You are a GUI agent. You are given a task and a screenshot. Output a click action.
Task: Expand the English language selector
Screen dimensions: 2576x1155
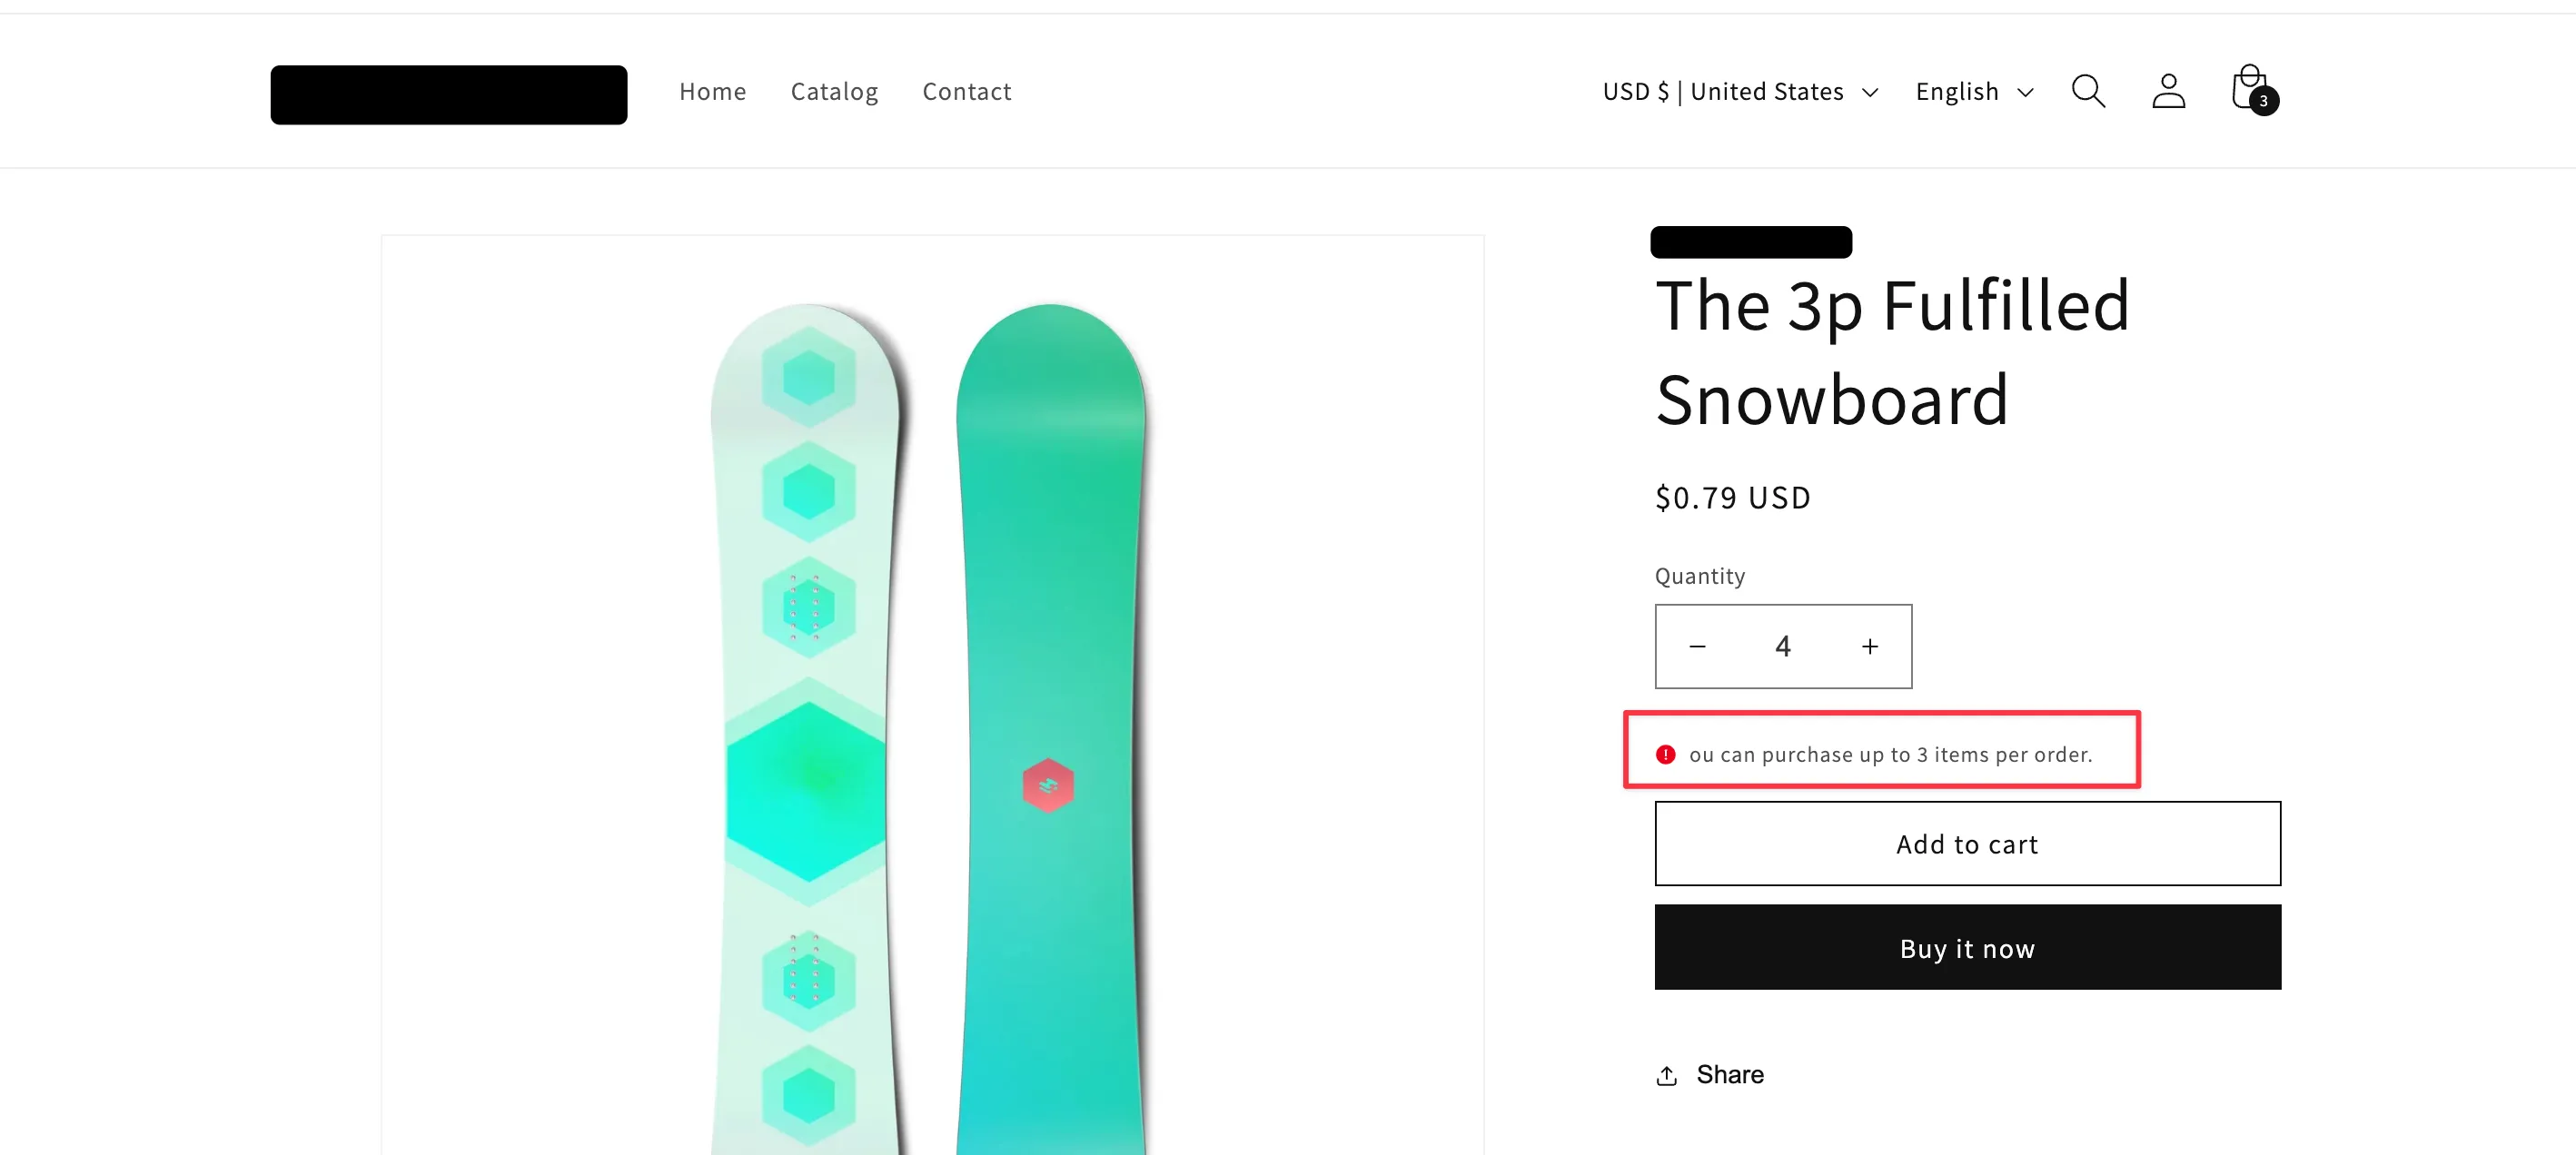[x=1974, y=92]
